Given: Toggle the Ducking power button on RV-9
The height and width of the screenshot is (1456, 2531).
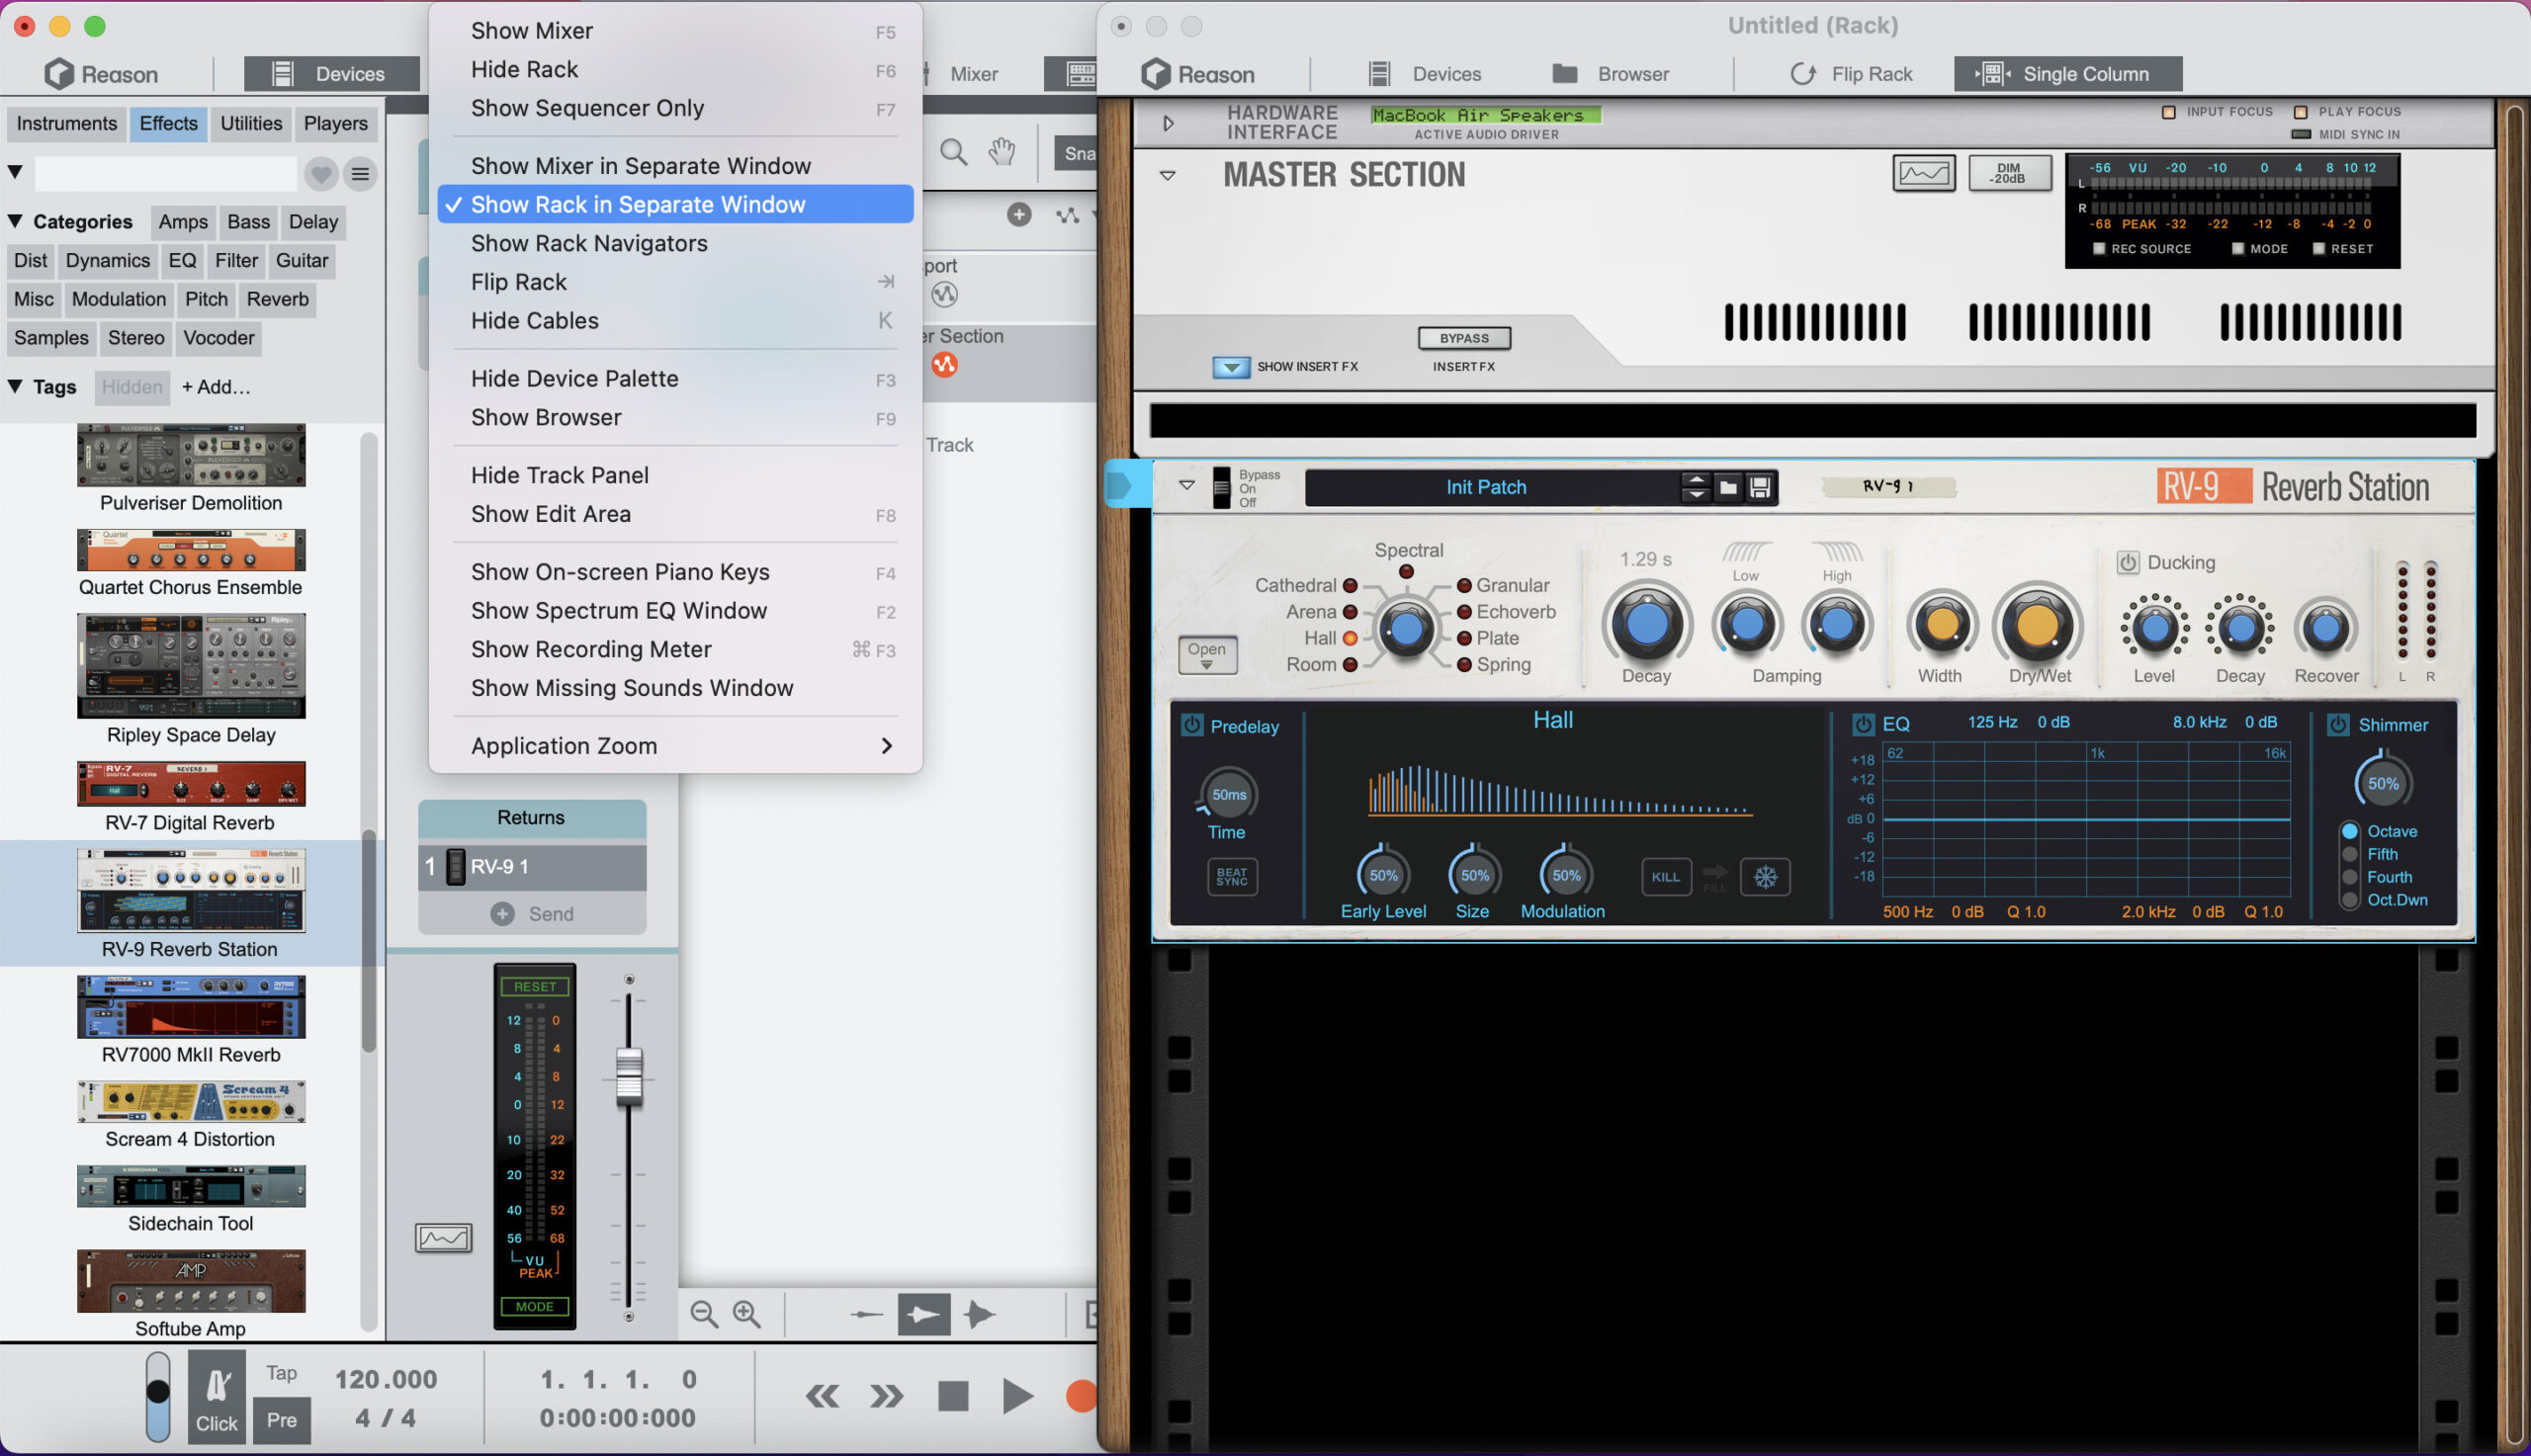Looking at the screenshot, I should click(2127, 562).
